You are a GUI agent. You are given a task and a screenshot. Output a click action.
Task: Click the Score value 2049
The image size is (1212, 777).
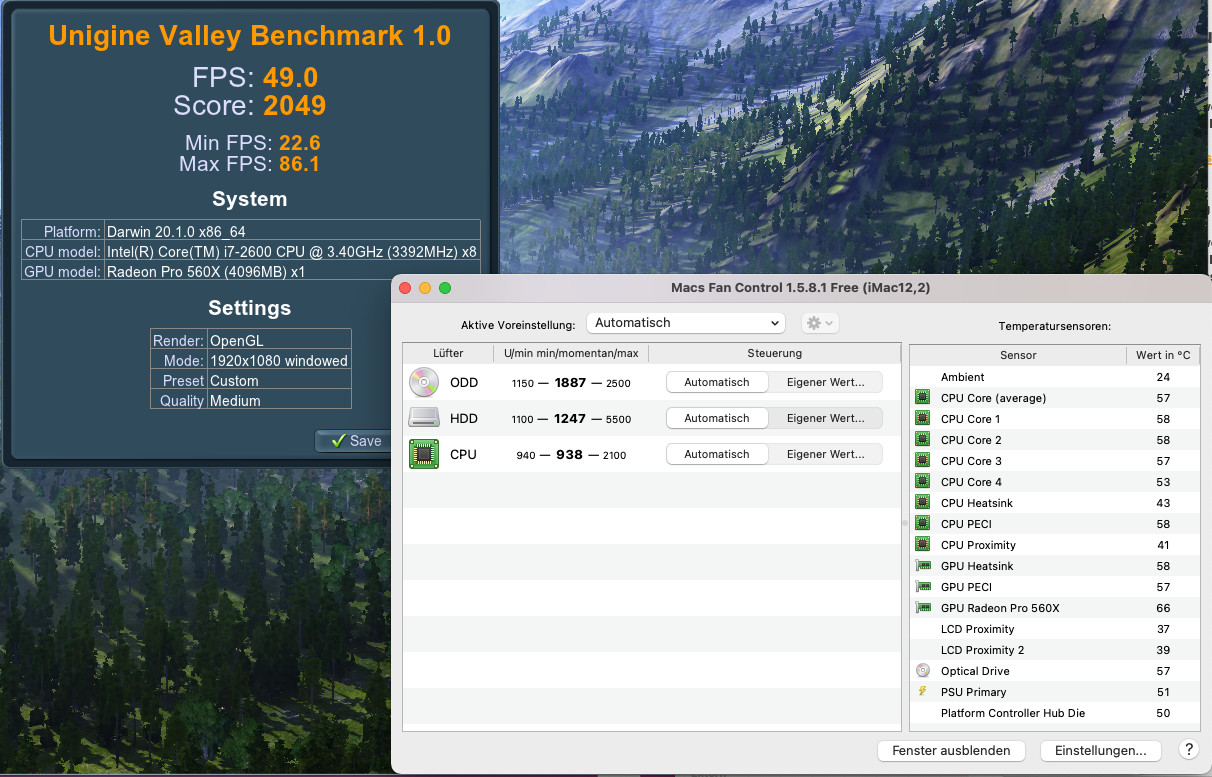295,105
